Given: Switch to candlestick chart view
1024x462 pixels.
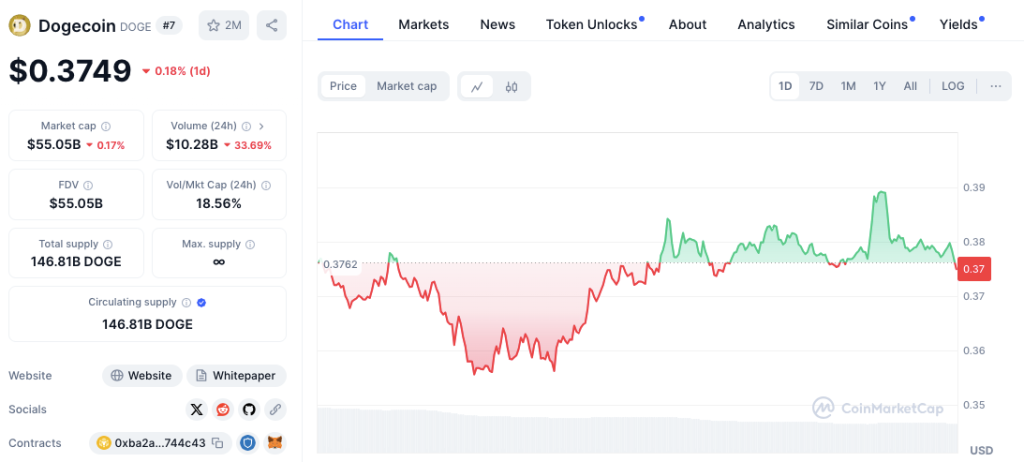Looking at the screenshot, I should click(511, 86).
